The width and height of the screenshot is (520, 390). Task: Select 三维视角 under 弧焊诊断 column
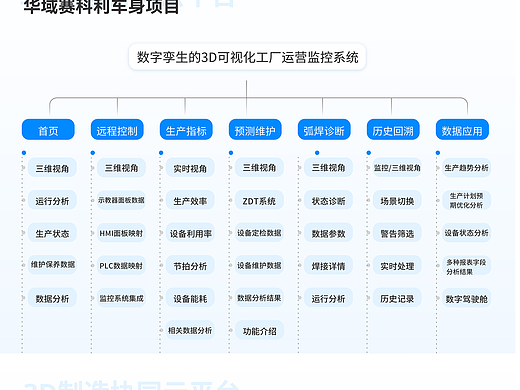pyautogui.click(x=328, y=168)
